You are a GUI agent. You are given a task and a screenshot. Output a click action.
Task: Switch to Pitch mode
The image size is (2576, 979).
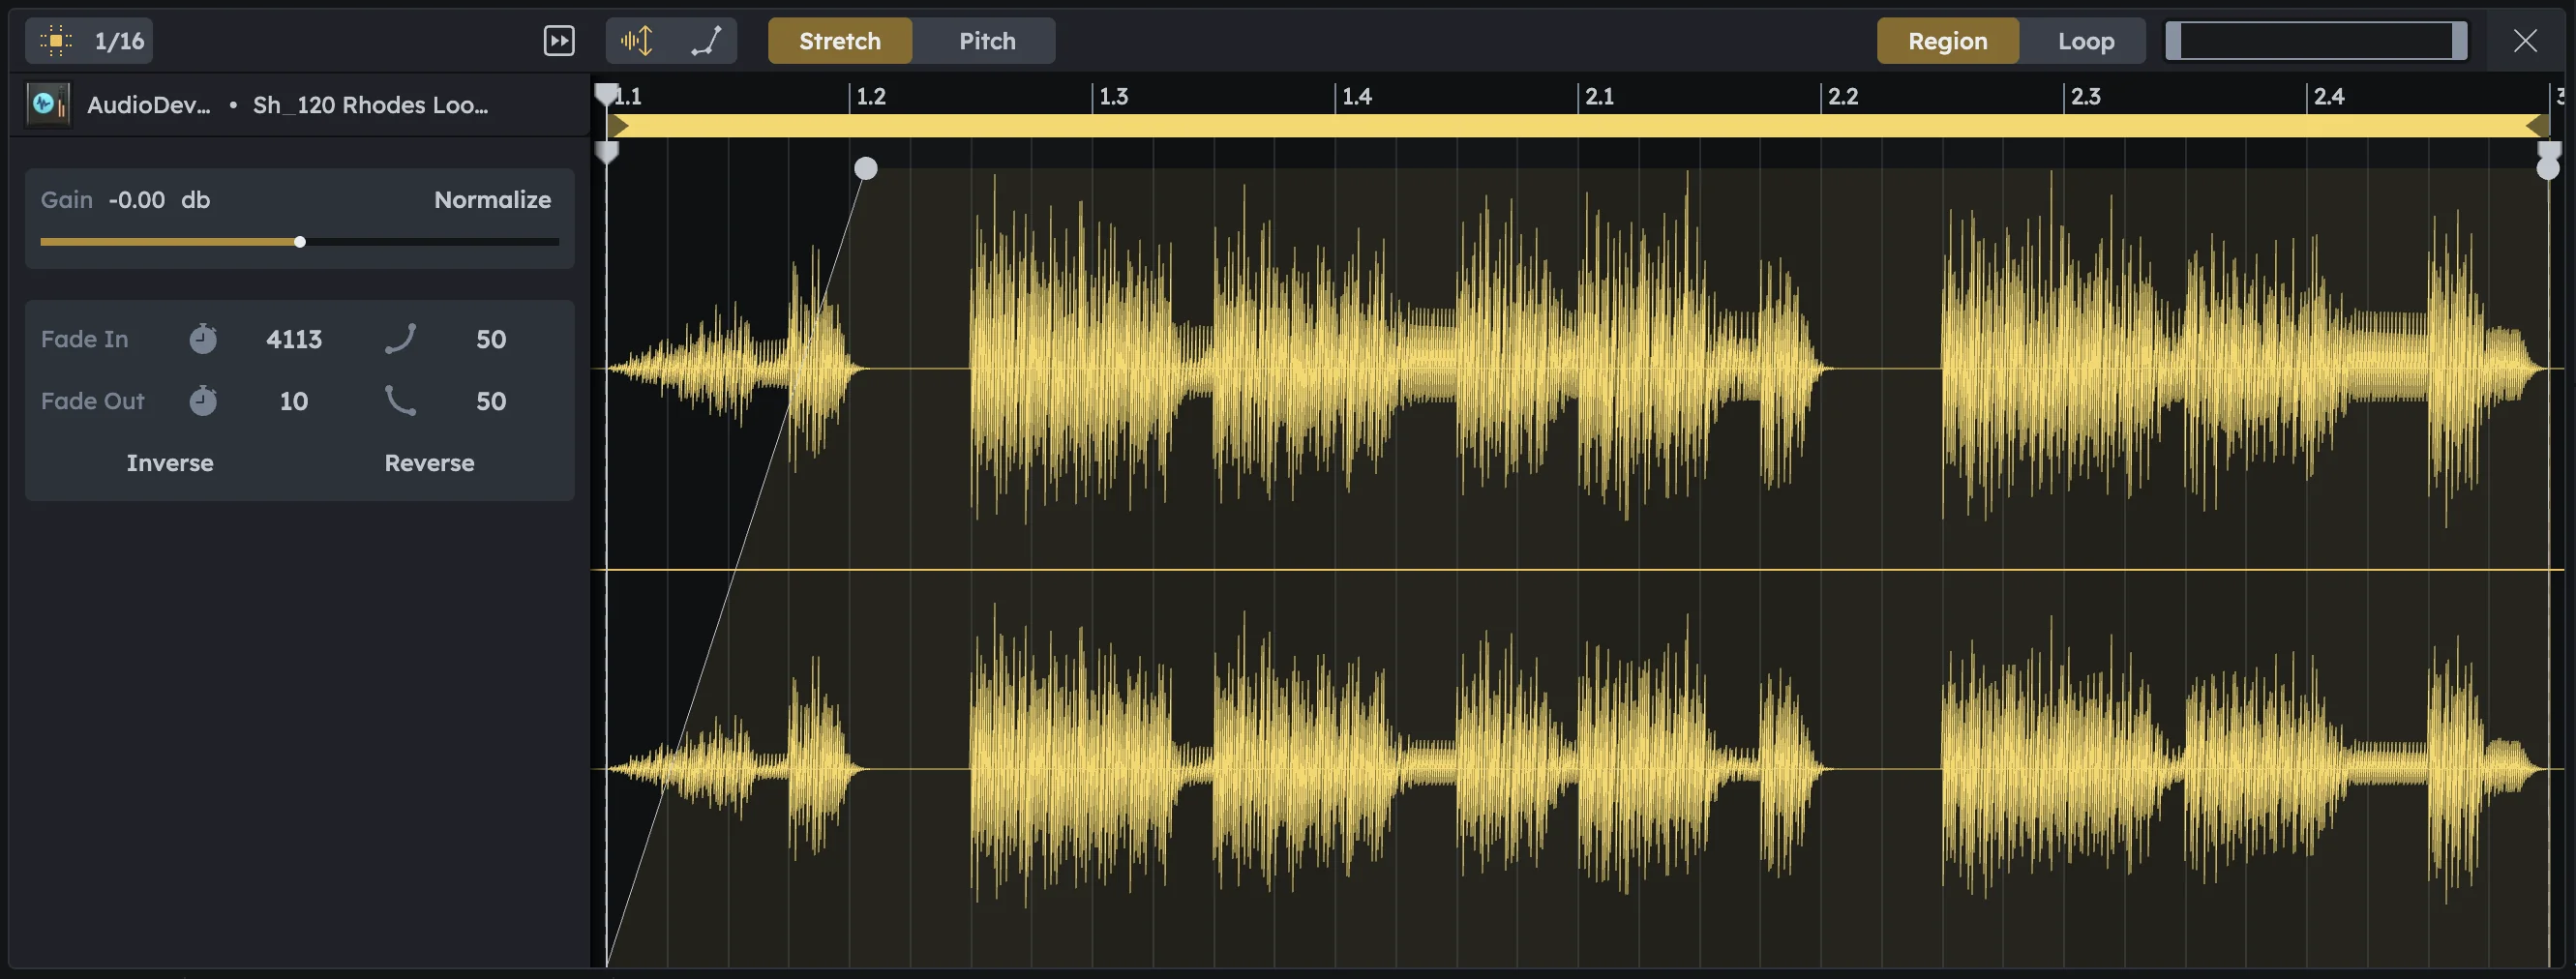point(986,41)
